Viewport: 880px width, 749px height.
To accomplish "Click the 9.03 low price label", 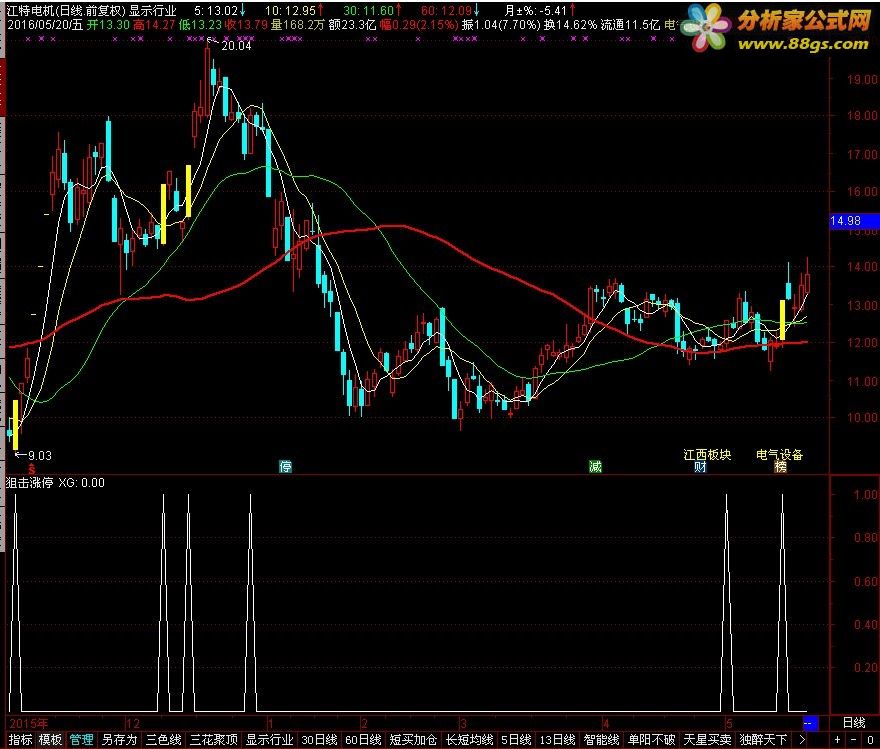I will coord(40,456).
